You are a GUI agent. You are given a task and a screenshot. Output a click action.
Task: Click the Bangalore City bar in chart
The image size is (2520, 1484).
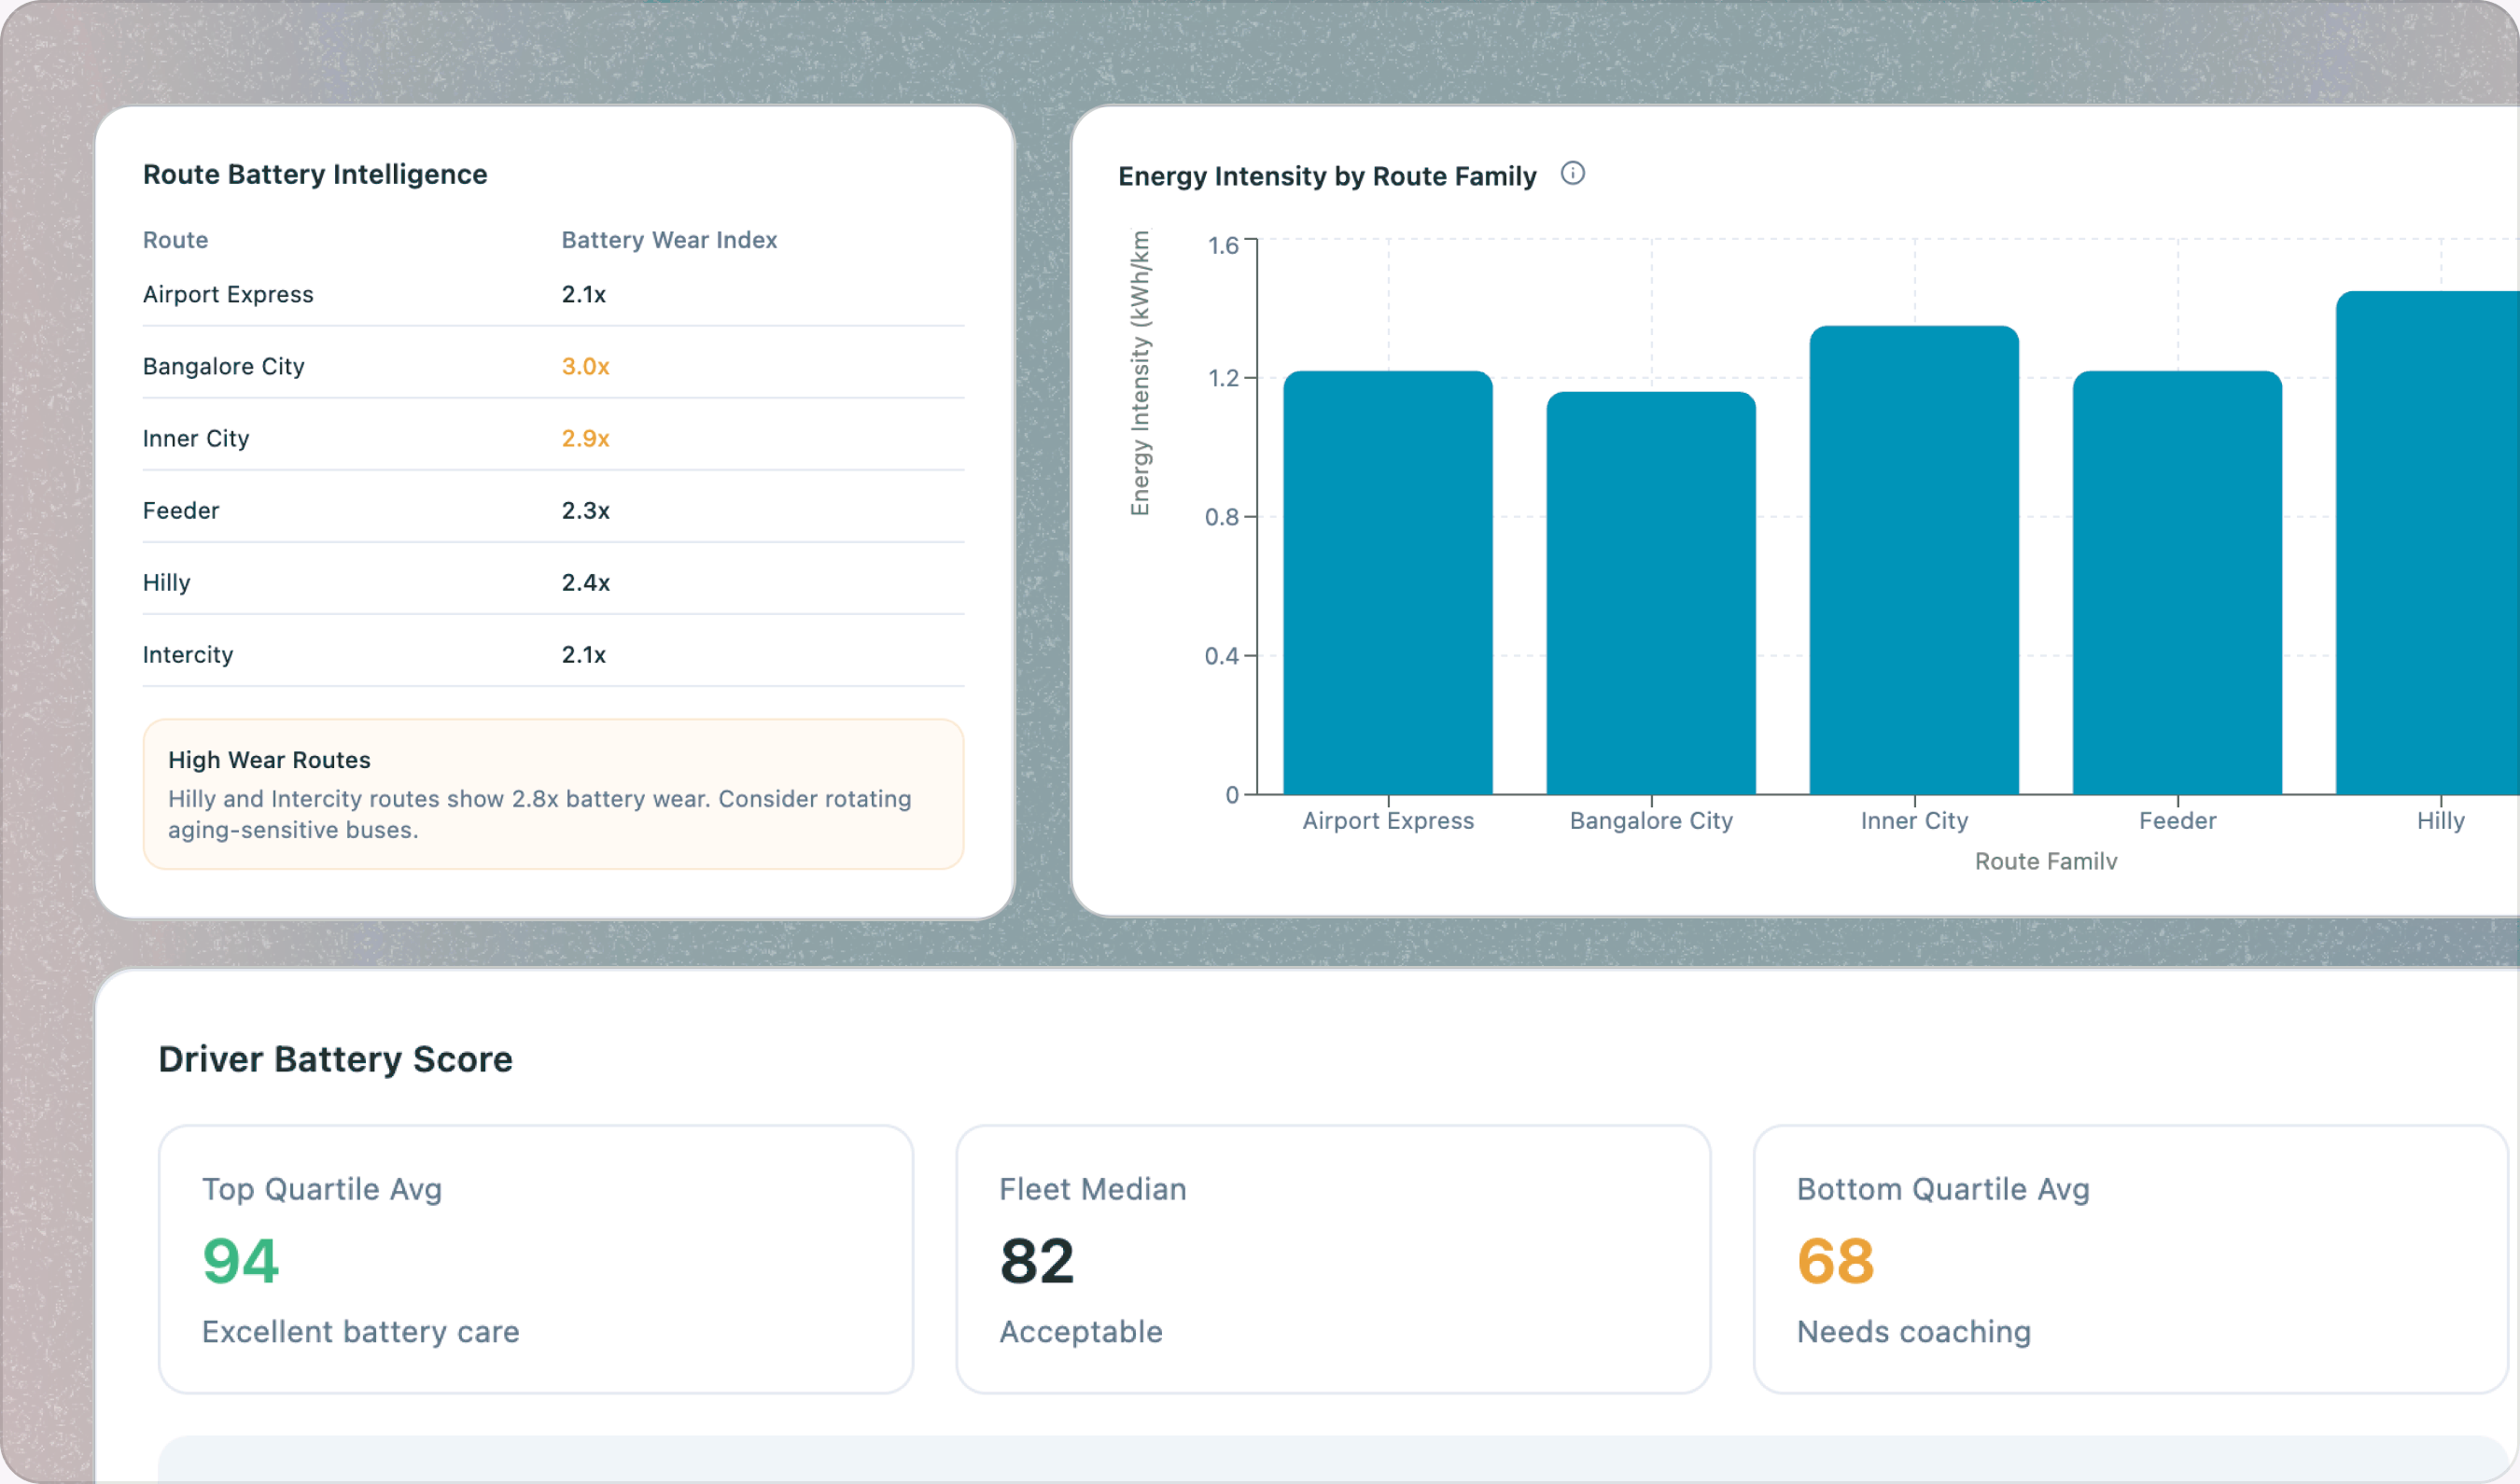point(1651,593)
